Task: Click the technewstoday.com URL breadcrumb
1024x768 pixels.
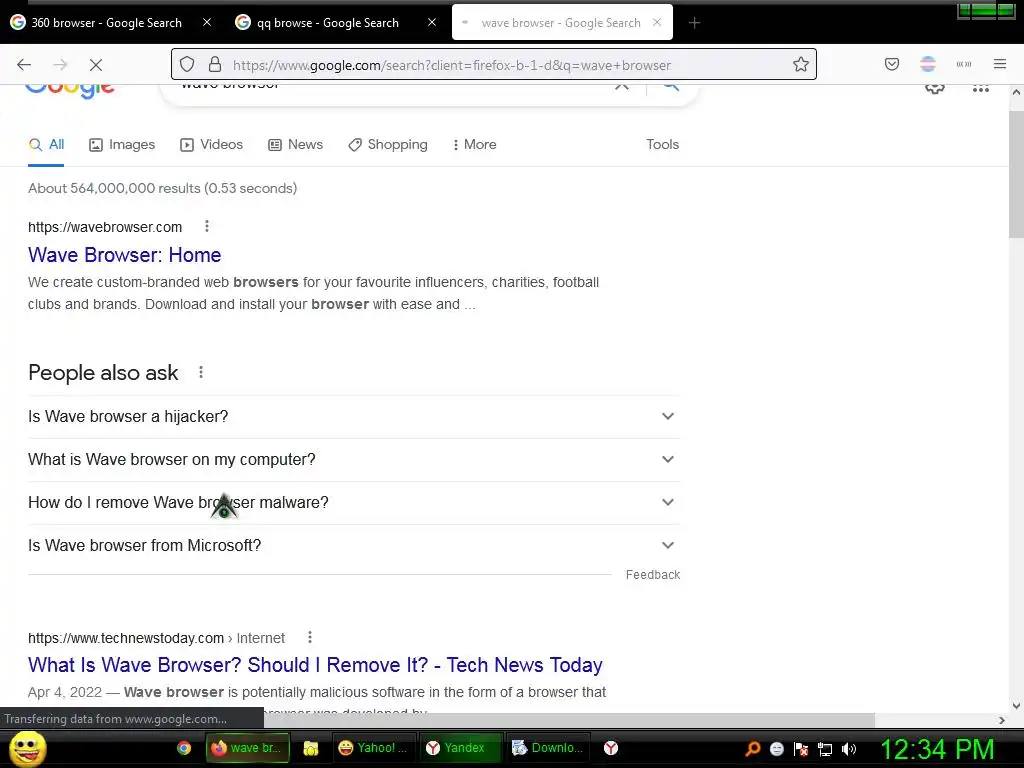Action: coord(157,638)
